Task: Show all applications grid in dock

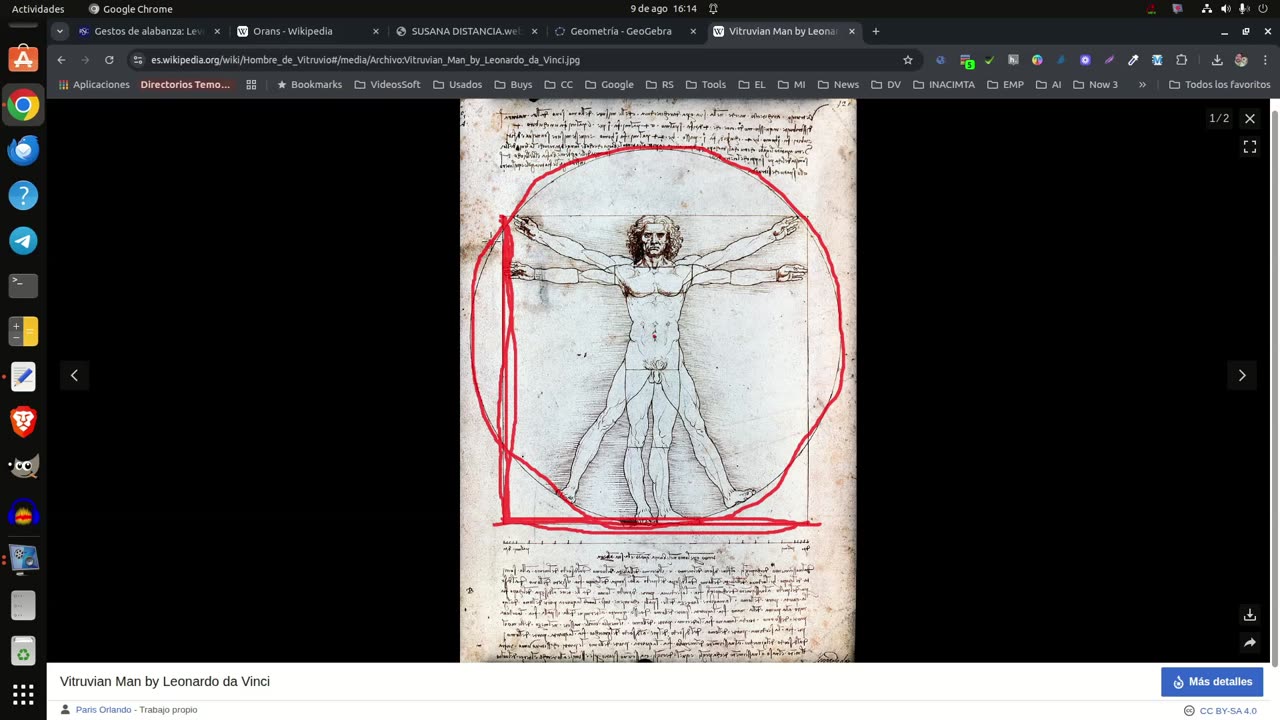Action: tap(23, 695)
